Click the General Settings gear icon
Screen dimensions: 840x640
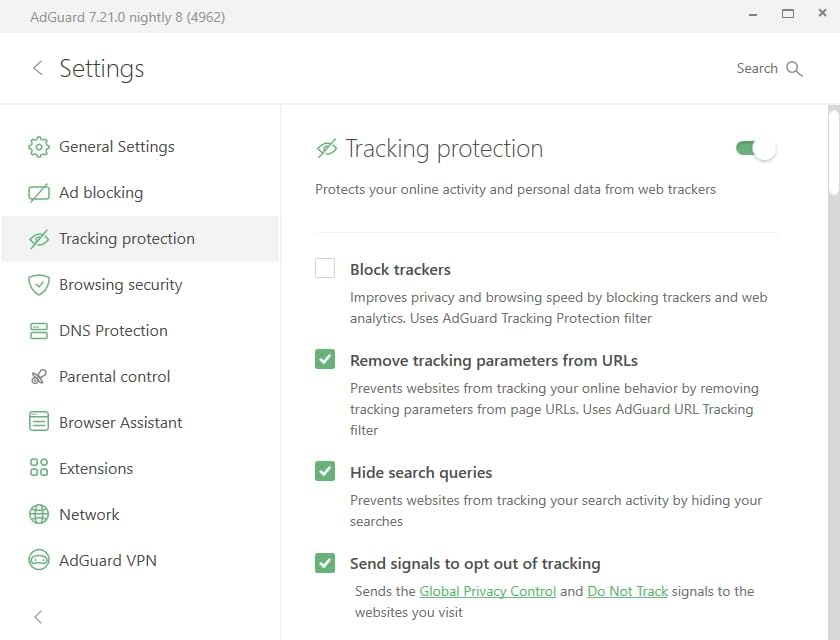point(39,147)
